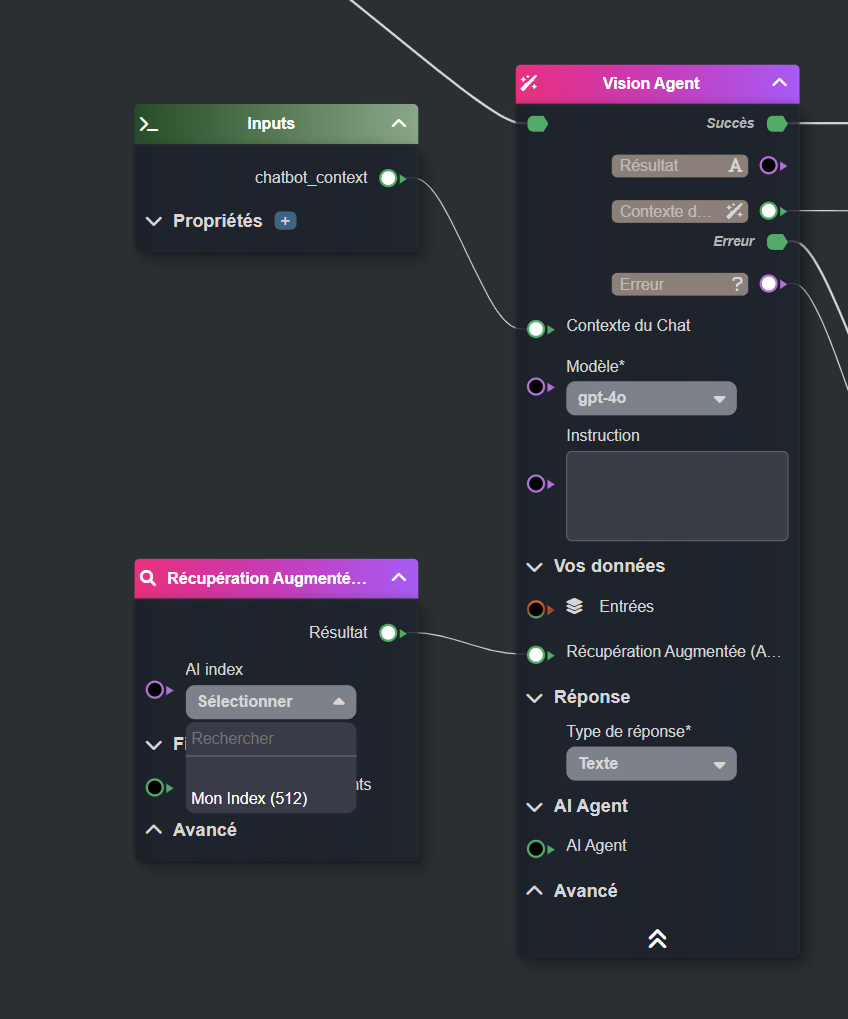This screenshot has height=1019, width=848.
Task: Click the layers icon beside Entrées
Action: click(x=574, y=606)
